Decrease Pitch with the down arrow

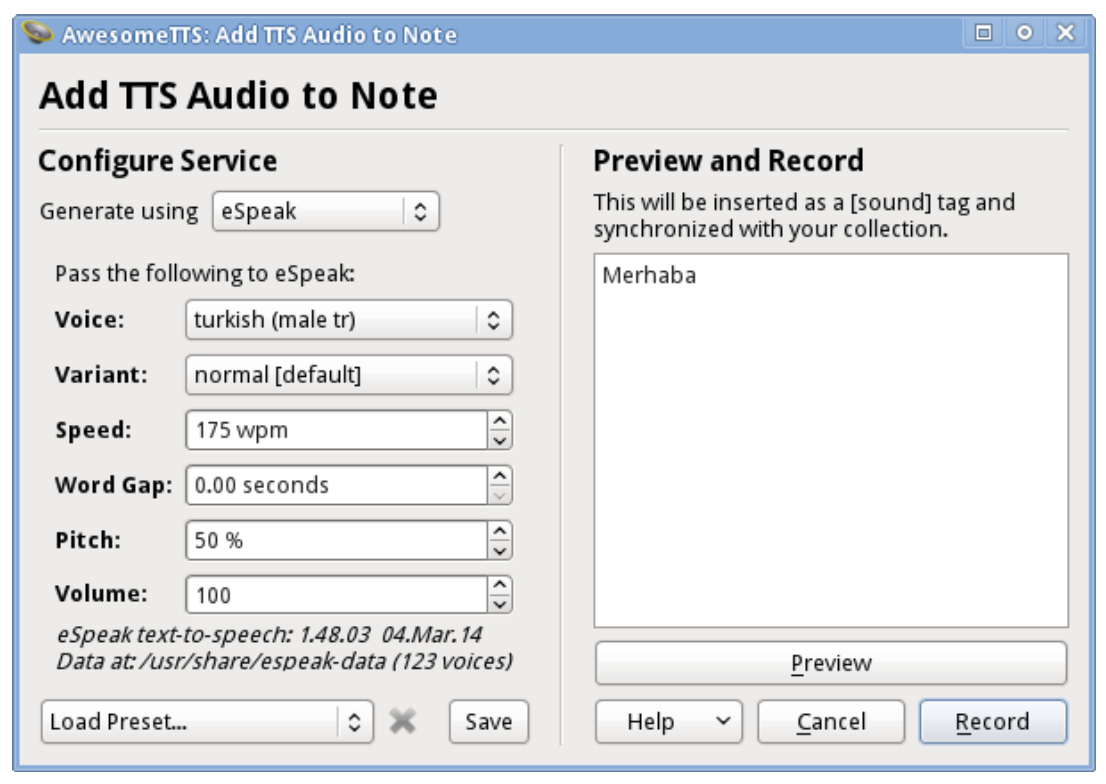point(499,550)
